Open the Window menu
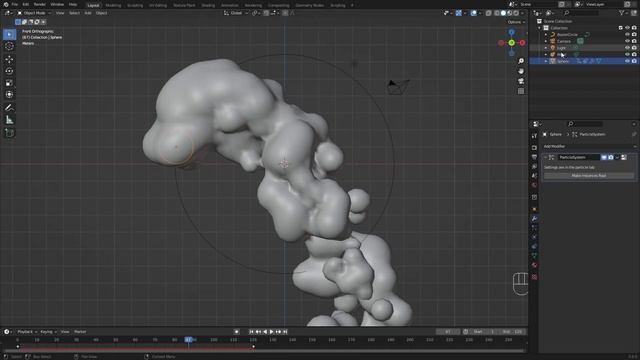Screen dimensions: 640x360 pos(57,4)
